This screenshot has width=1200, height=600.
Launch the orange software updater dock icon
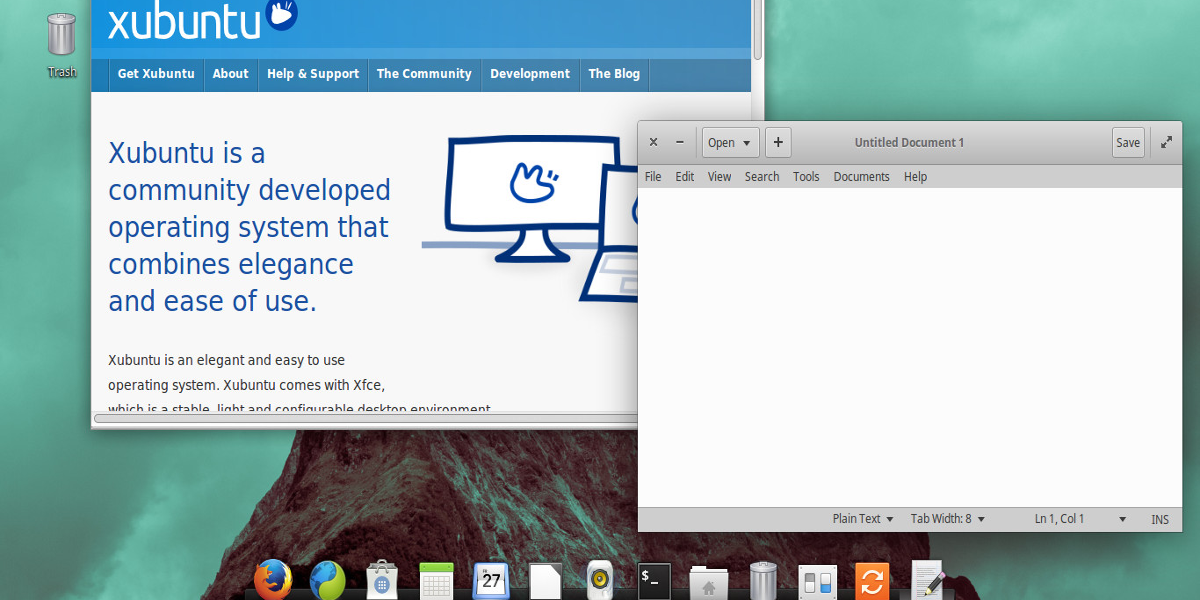tap(872, 581)
